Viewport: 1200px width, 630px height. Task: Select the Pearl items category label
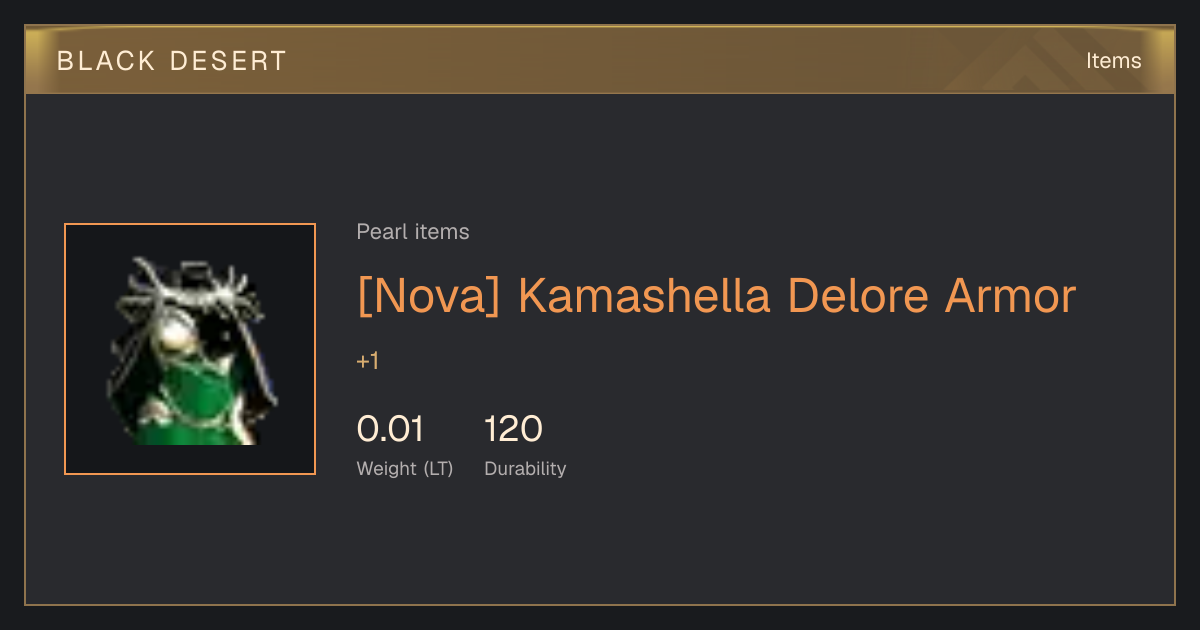tap(413, 232)
